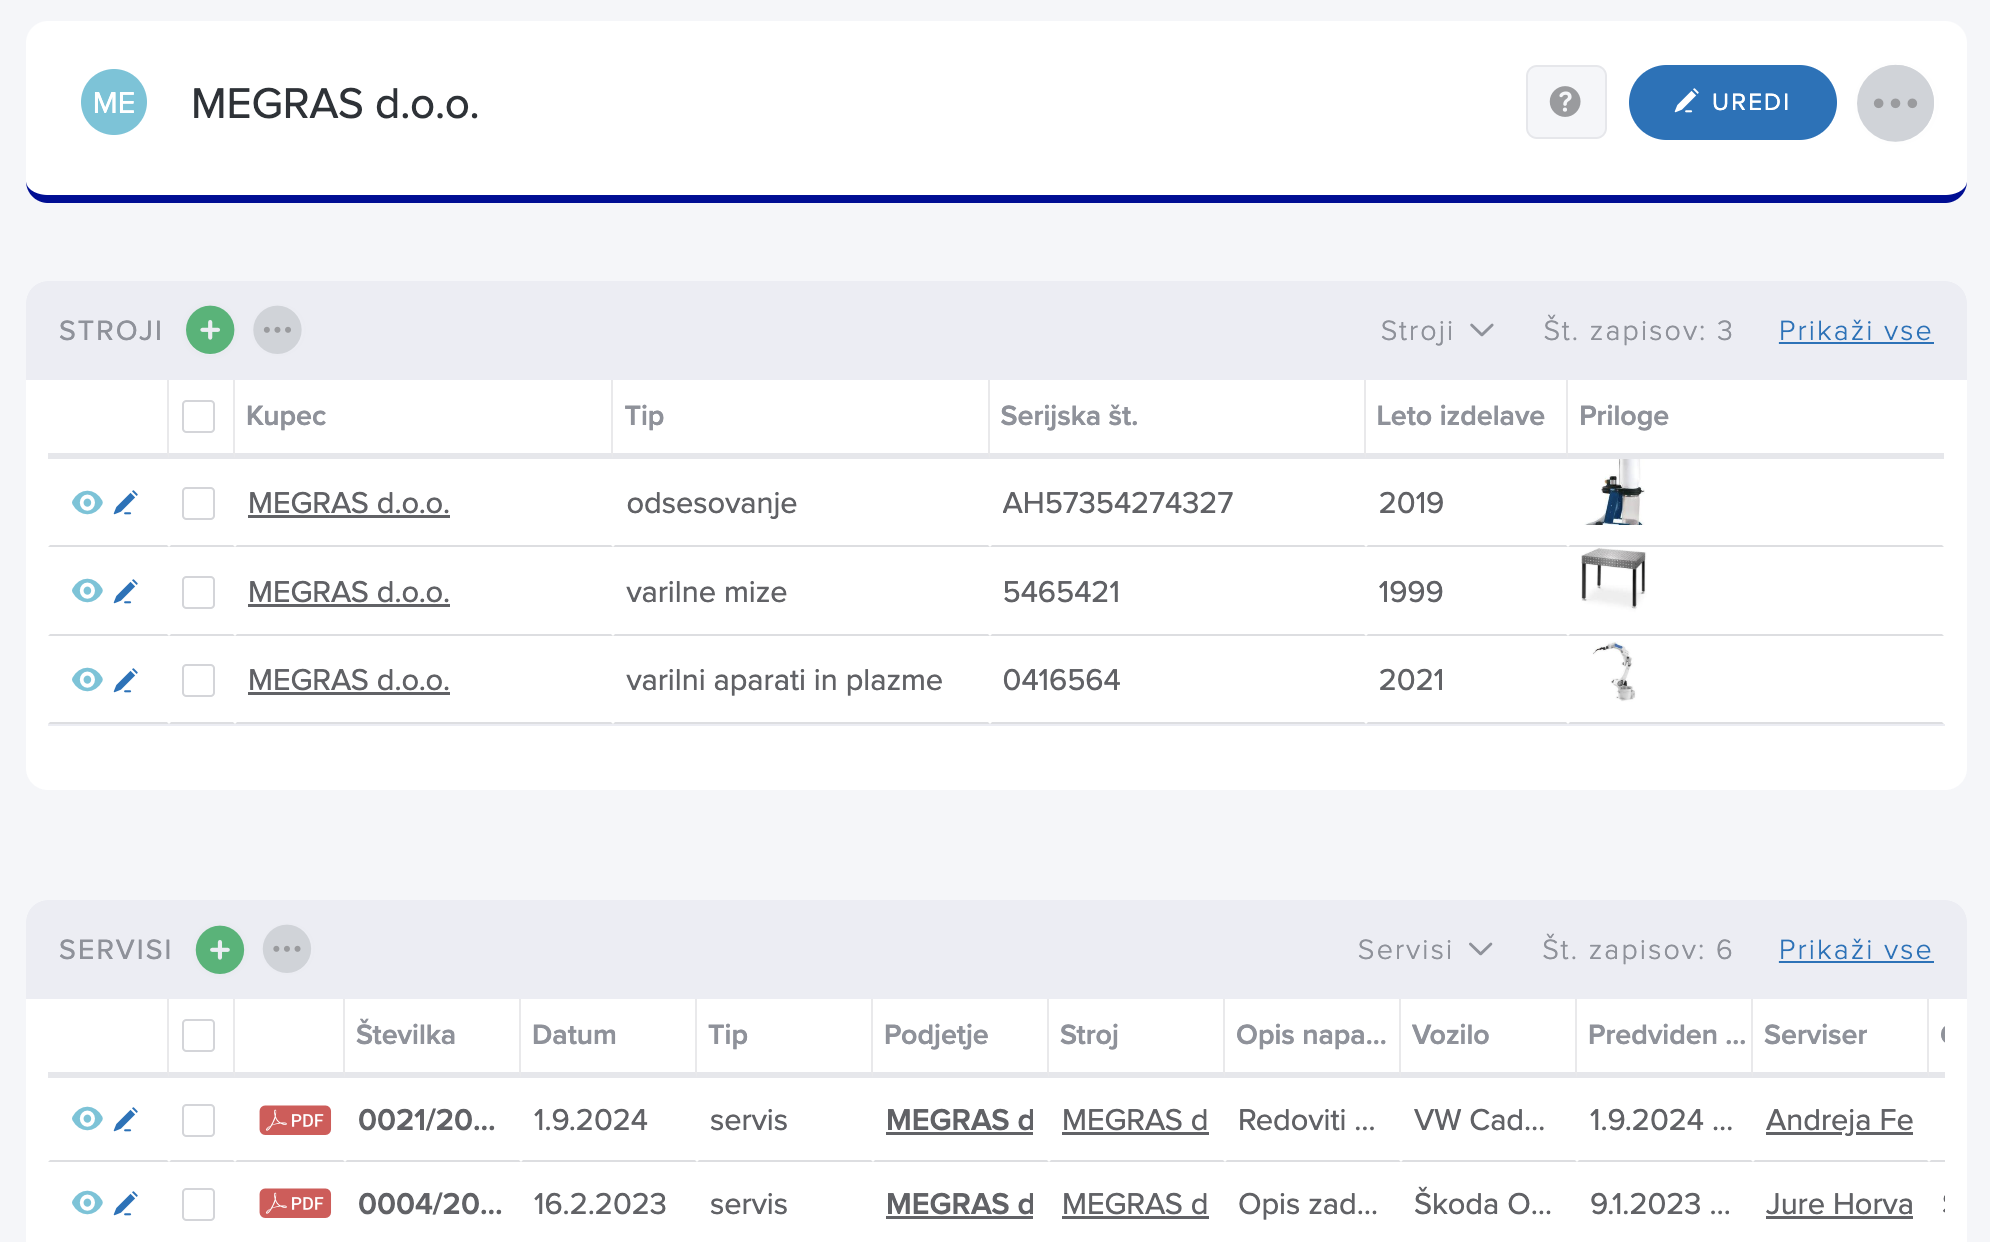Screen dimensions: 1990x1242
Task: Click the ME avatar circle
Action: pyautogui.click(x=114, y=102)
